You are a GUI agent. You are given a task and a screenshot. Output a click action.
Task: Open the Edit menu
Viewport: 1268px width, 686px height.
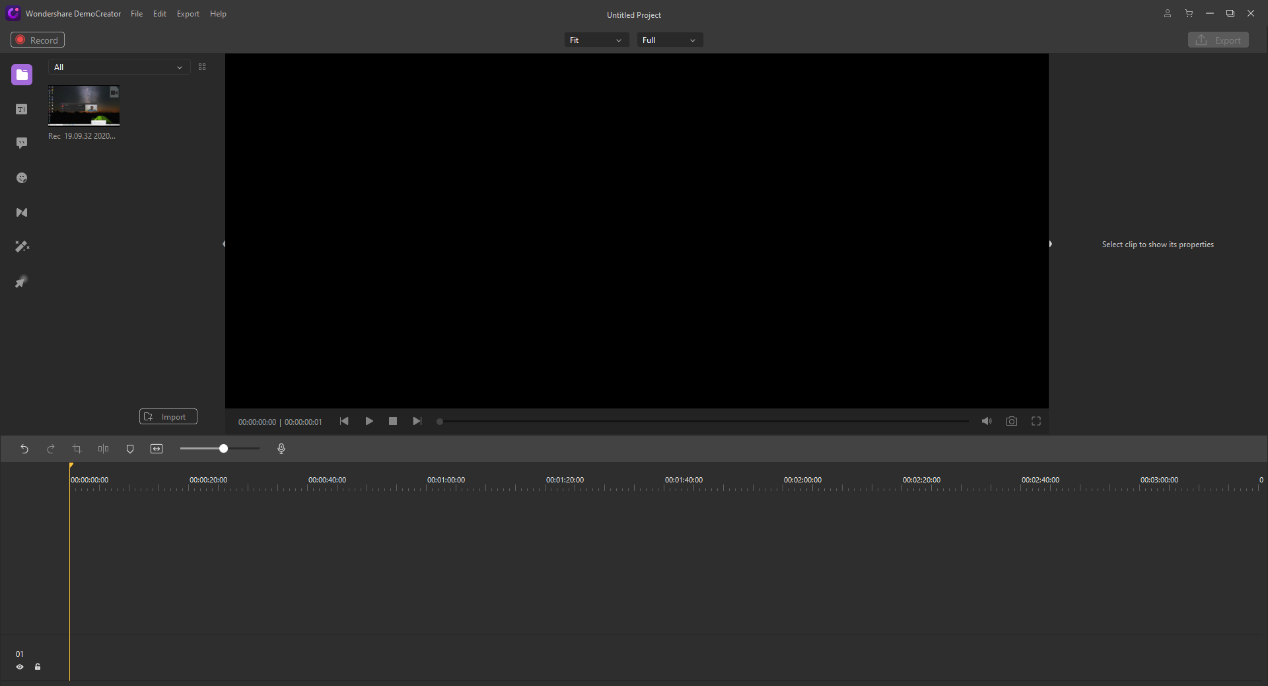tap(159, 14)
